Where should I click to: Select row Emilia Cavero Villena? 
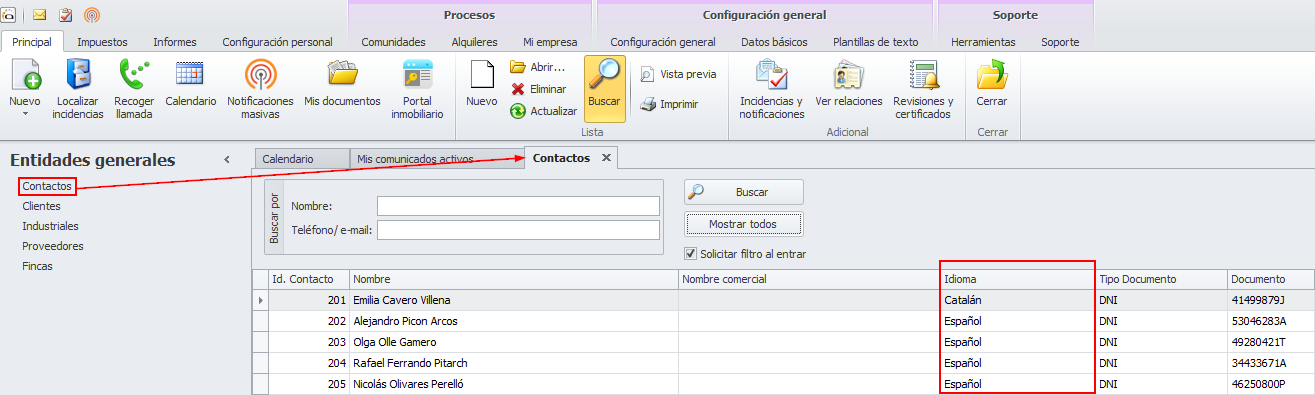[783, 300]
